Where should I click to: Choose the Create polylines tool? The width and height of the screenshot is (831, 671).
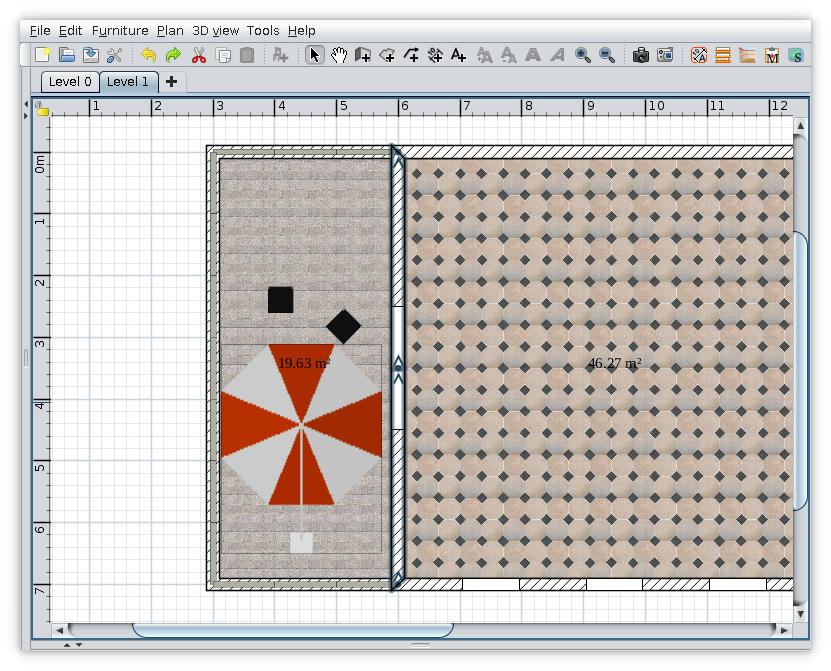411,55
